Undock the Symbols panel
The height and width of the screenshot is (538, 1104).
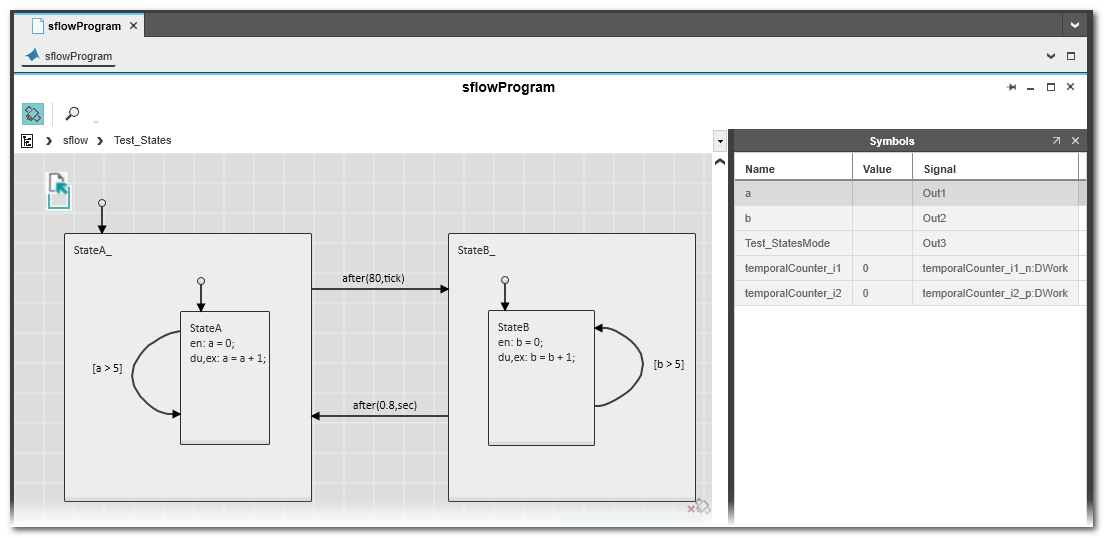[x=1056, y=141]
